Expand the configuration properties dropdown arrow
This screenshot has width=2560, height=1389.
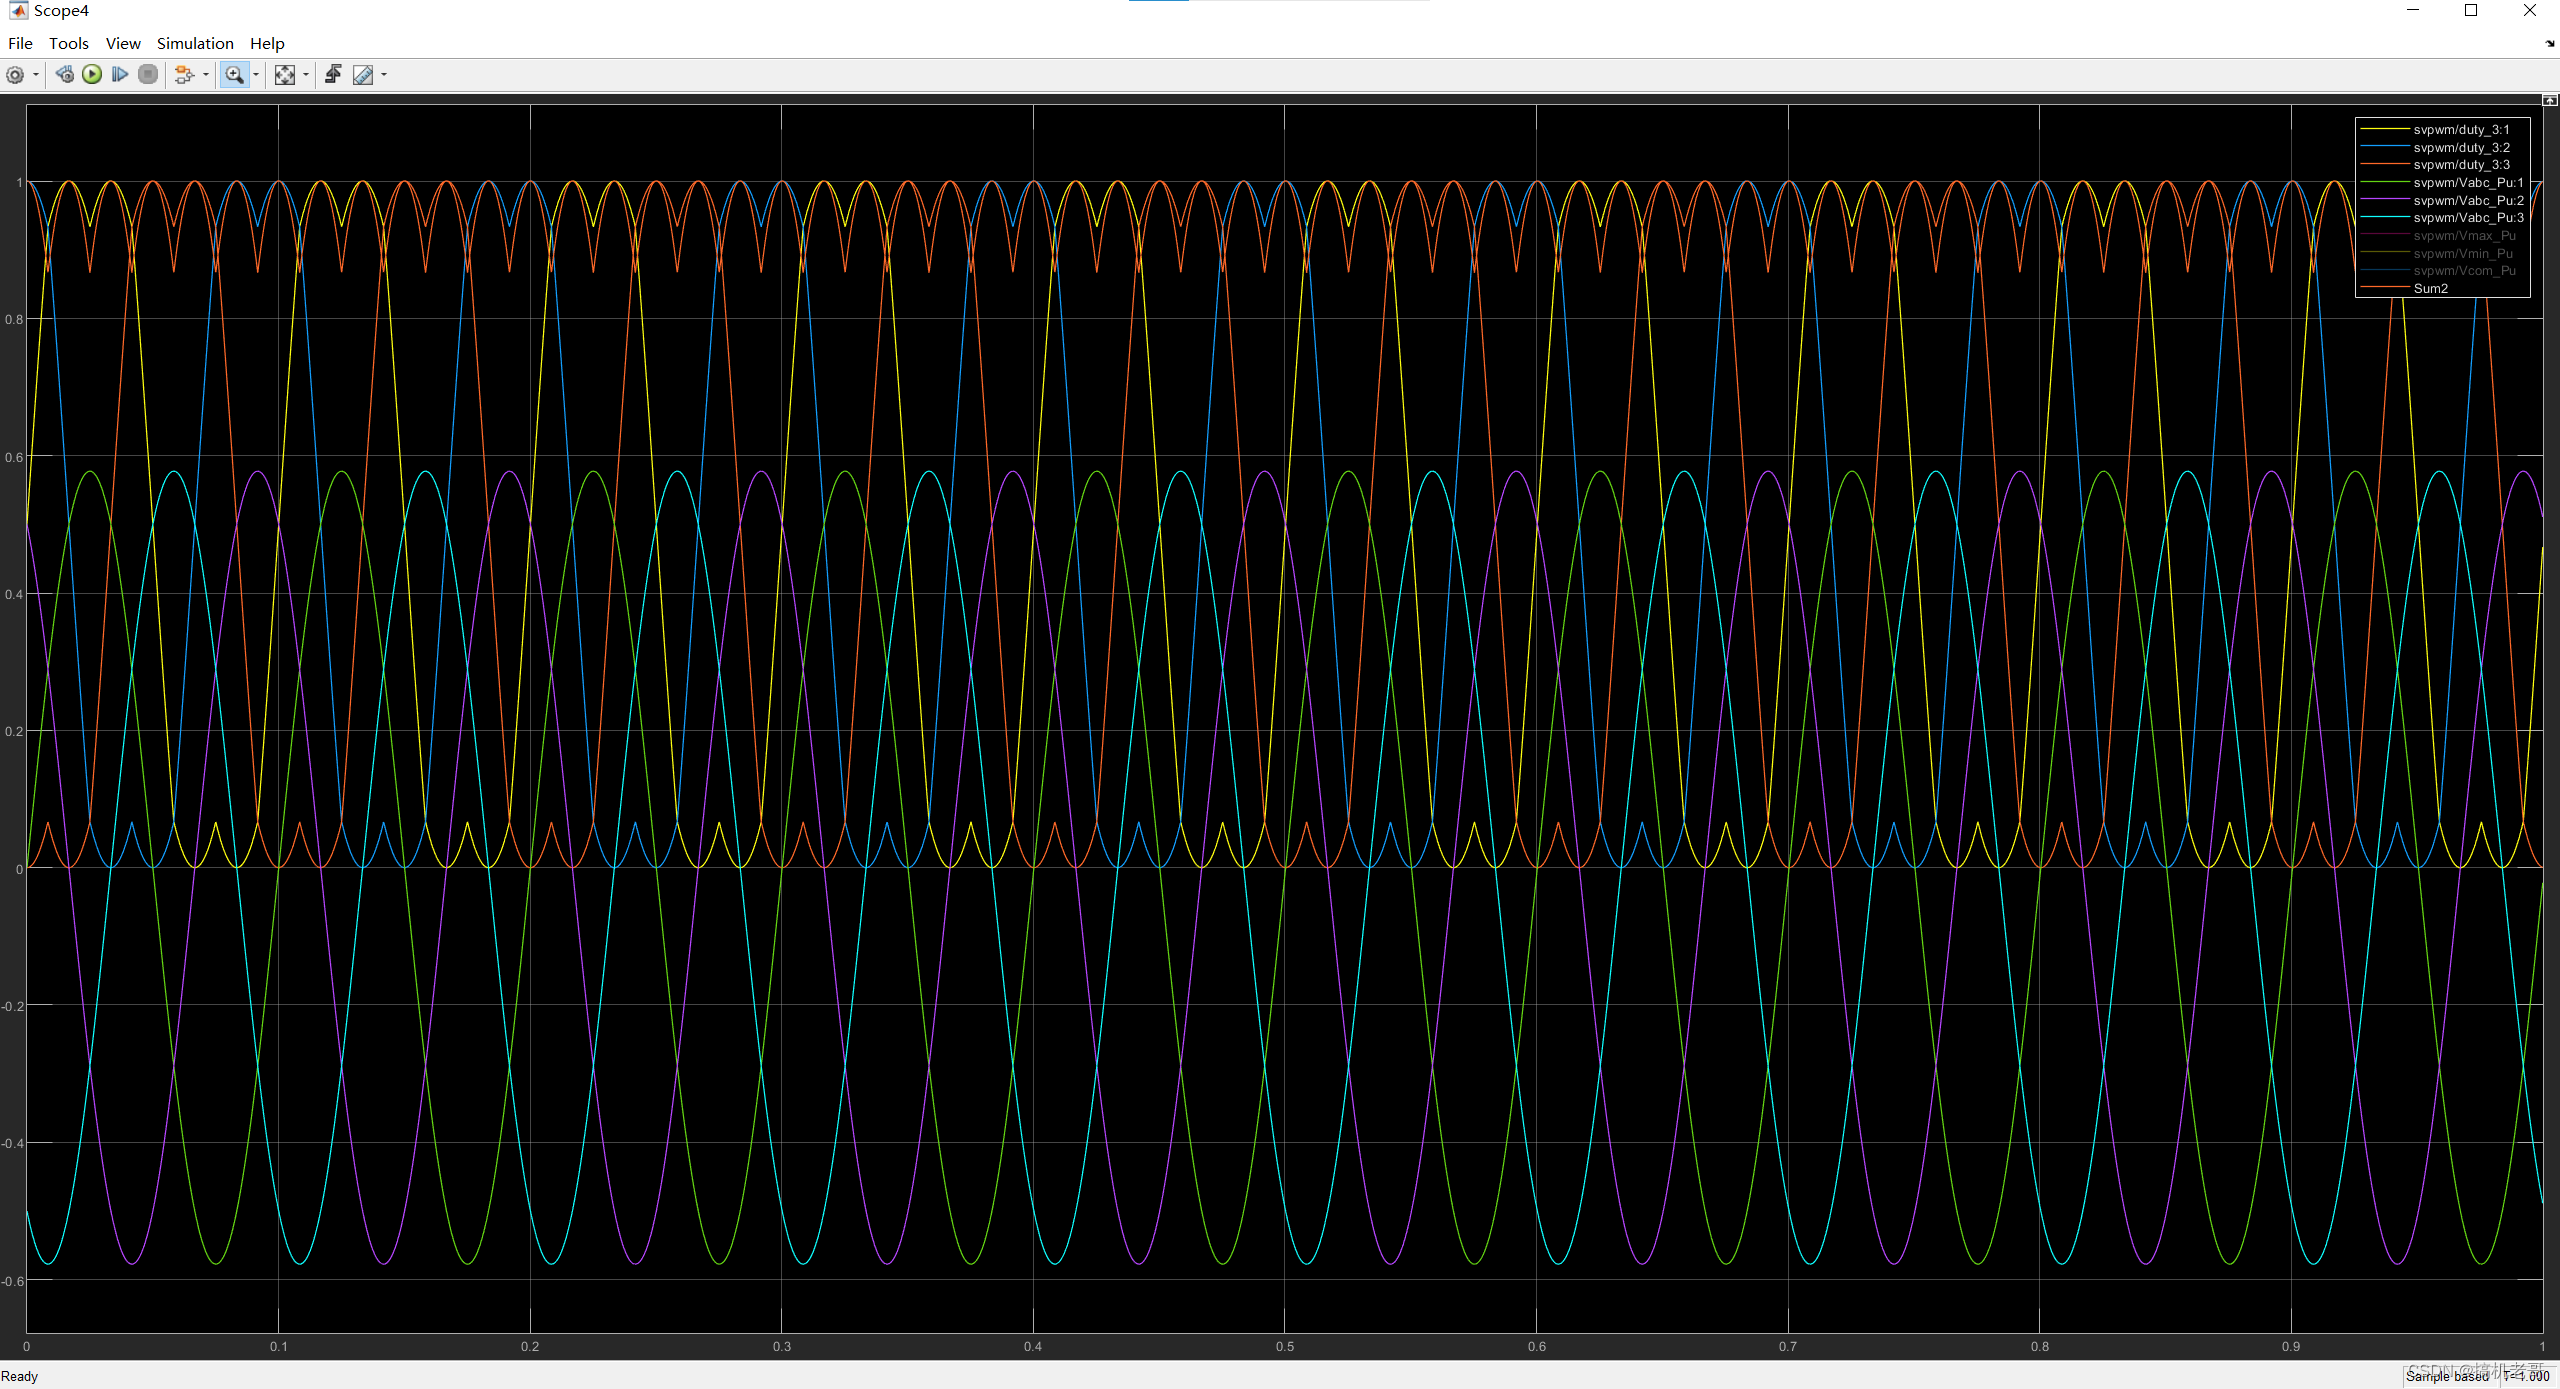click(x=36, y=75)
